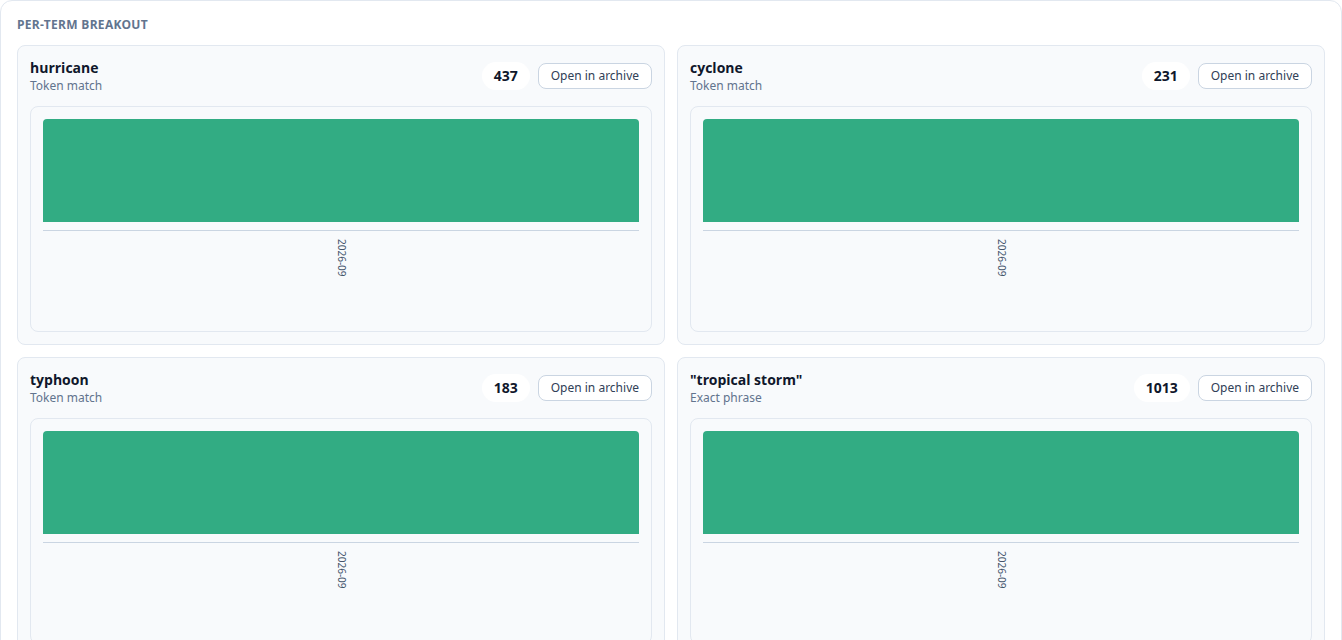Click the Per-Term Breakout heading
1342x640 pixels.
coord(82,24)
